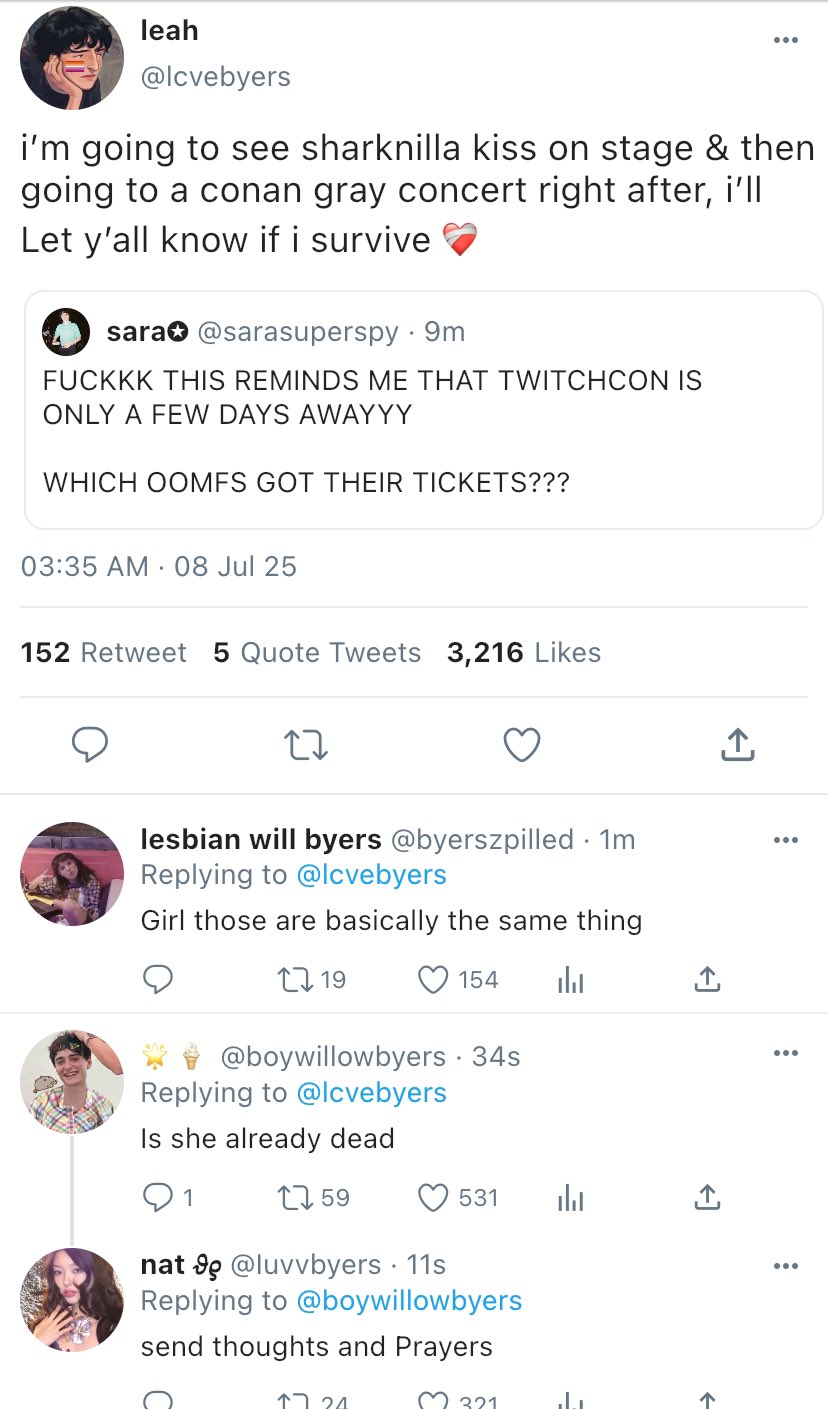The image size is (828, 1409).
Task: Open the 5 Quote Tweets list
Action: tap(317, 653)
